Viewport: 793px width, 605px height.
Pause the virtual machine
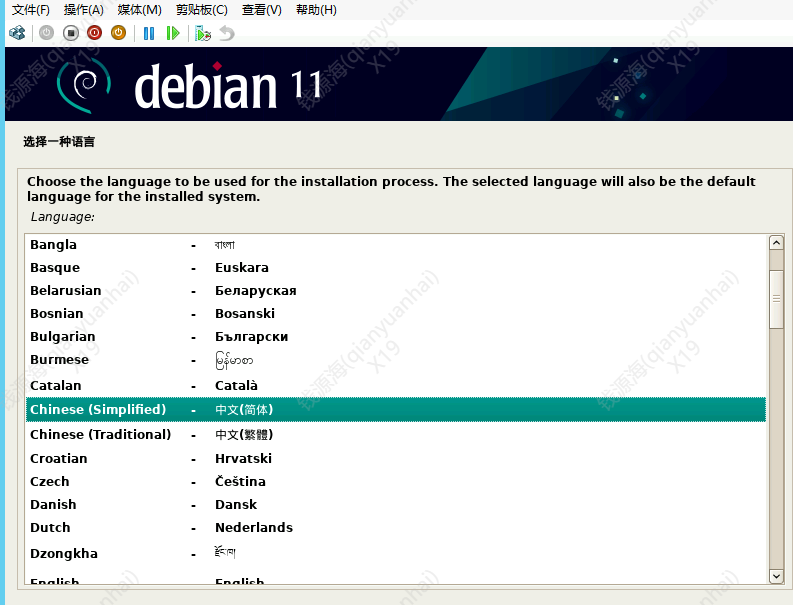[x=149, y=33]
